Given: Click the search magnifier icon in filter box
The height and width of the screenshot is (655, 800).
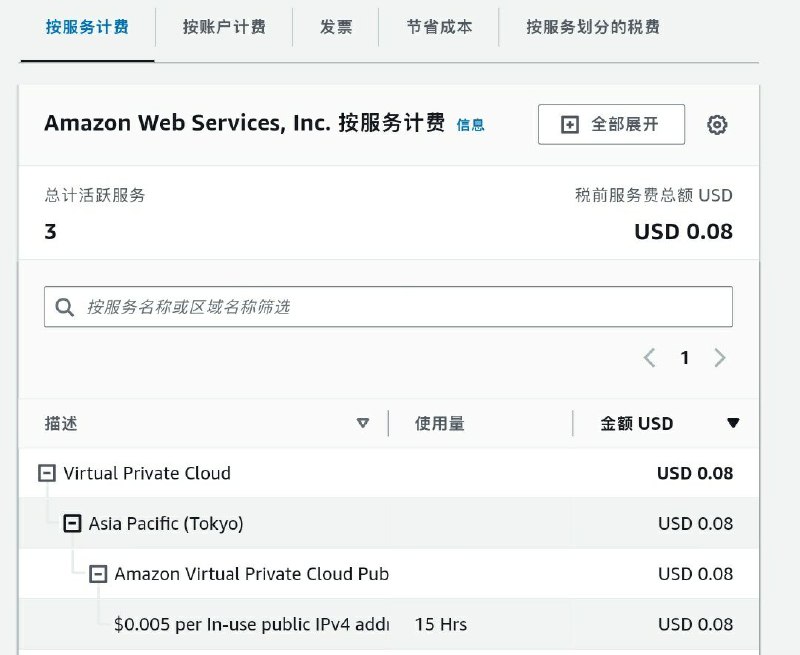Looking at the screenshot, I should pos(65,307).
